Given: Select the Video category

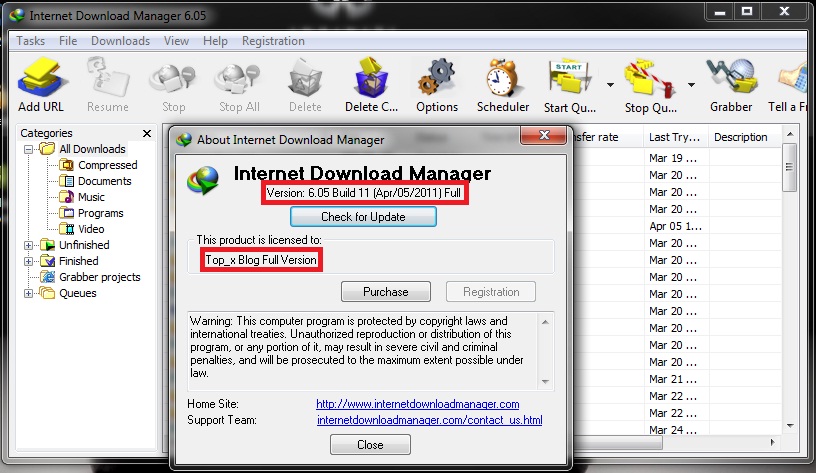Looking at the screenshot, I should pos(82,229).
